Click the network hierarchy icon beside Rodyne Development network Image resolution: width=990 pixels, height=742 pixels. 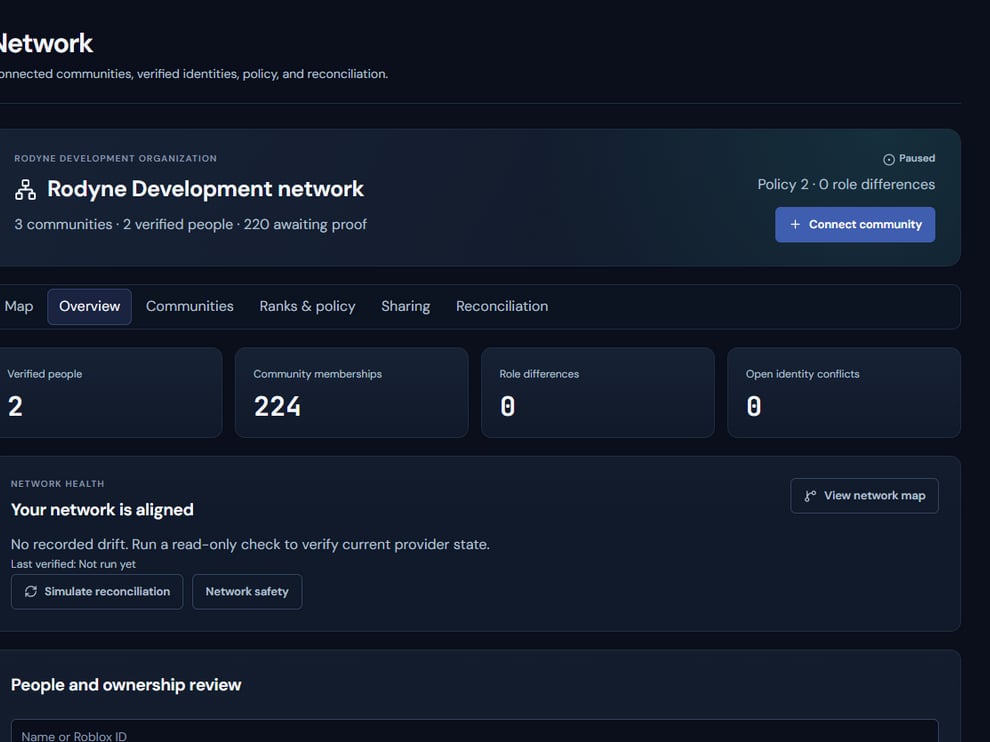tap(25, 189)
